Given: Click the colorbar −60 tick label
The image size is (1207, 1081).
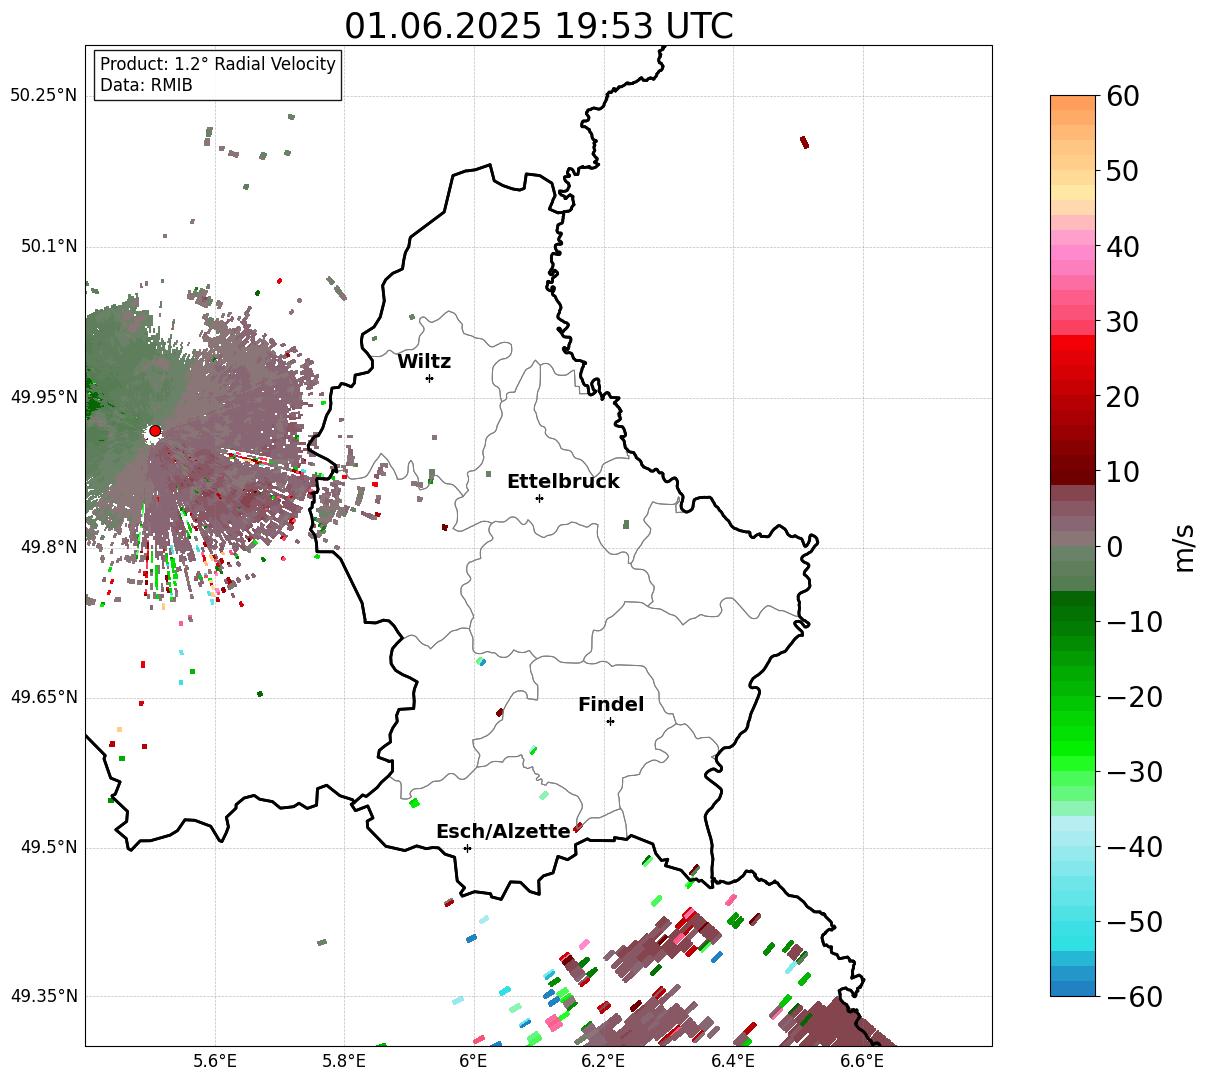Looking at the screenshot, I should click(1134, 996).
